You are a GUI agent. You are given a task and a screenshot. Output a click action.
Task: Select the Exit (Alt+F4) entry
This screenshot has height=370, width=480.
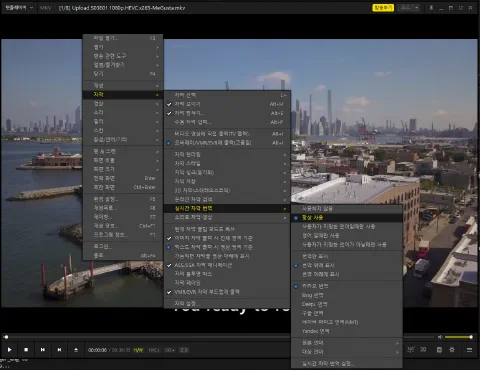(x=123, y=256)
